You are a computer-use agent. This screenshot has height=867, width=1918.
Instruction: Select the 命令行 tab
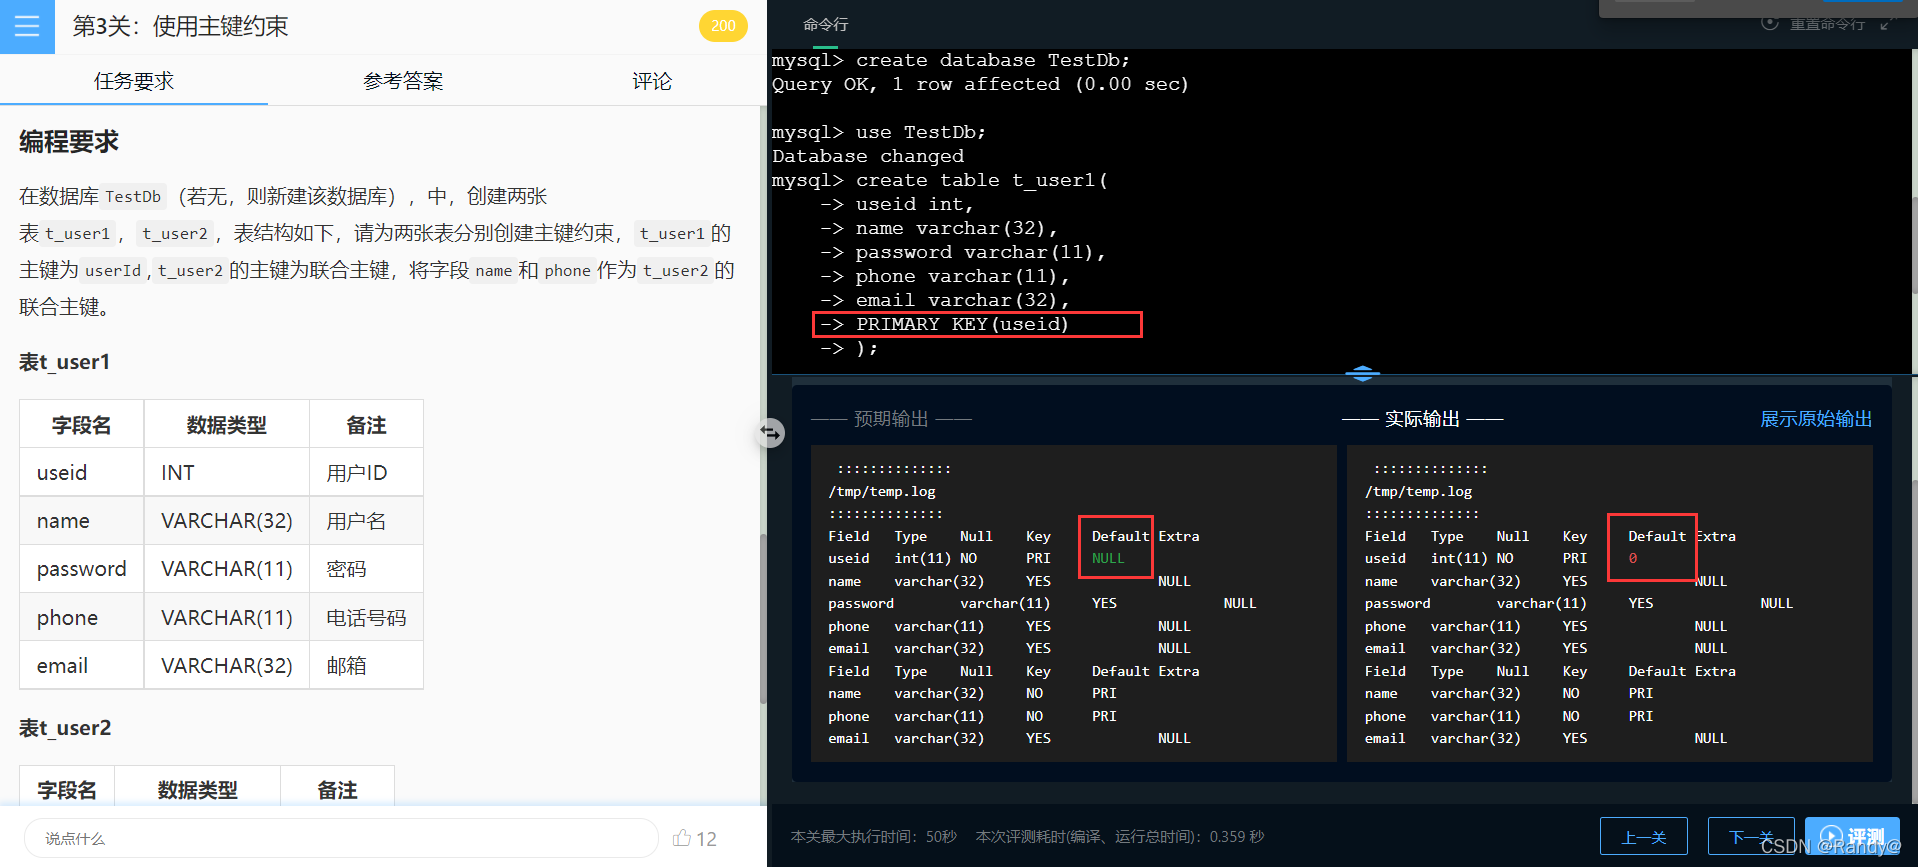pos(826,25)
